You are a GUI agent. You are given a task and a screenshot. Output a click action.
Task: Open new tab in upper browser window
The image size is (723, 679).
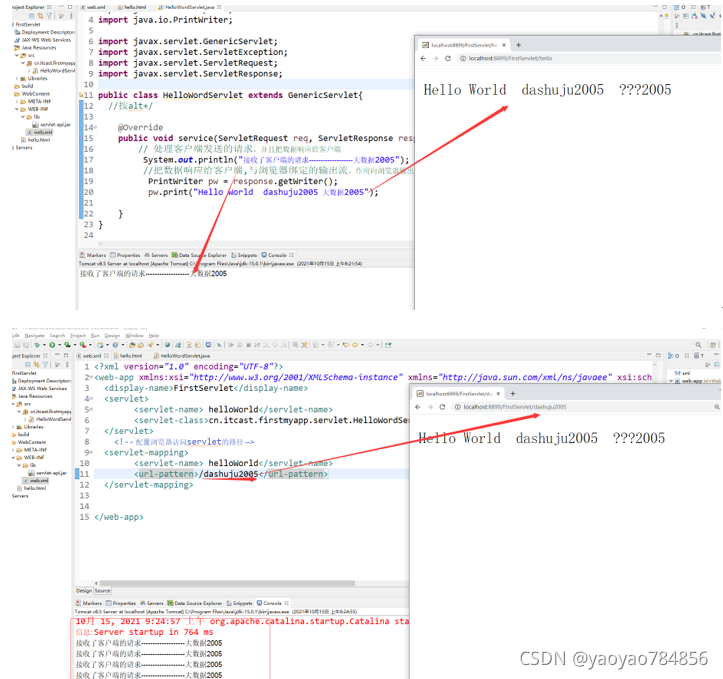518,45
